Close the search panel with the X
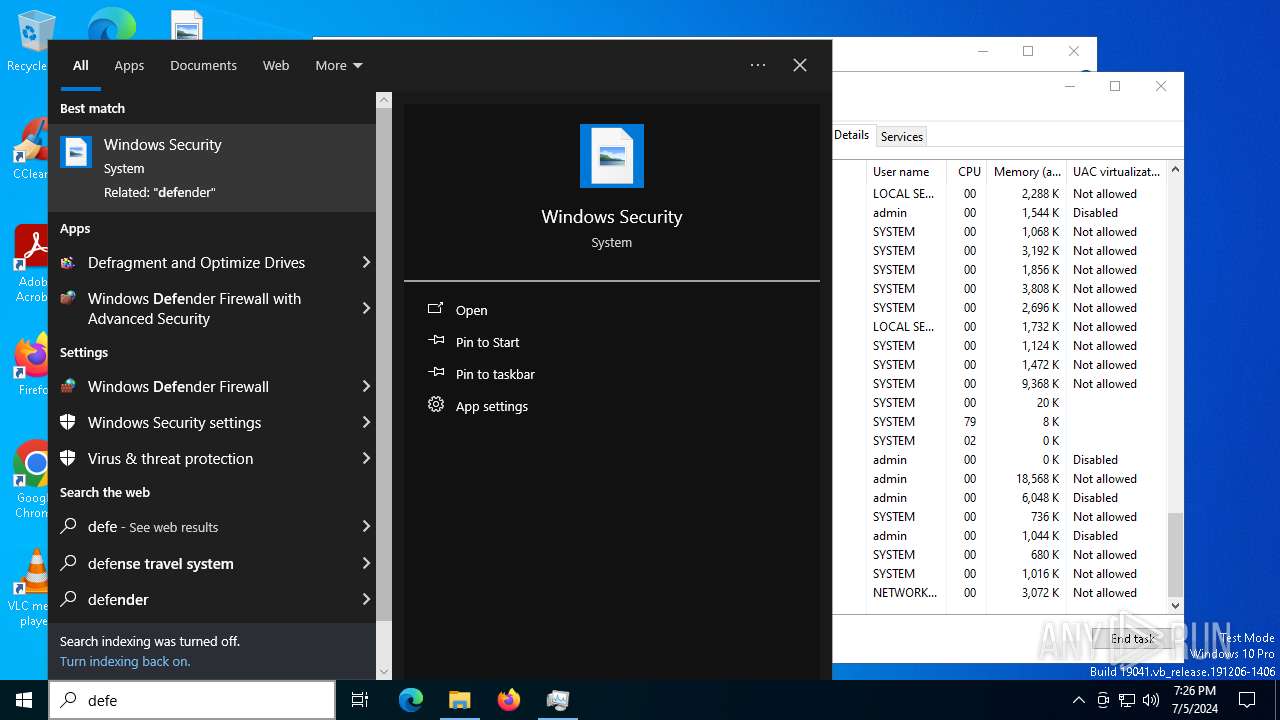Image resolution: width=1280 pixels, height=720 pixels. coord(800,65)
